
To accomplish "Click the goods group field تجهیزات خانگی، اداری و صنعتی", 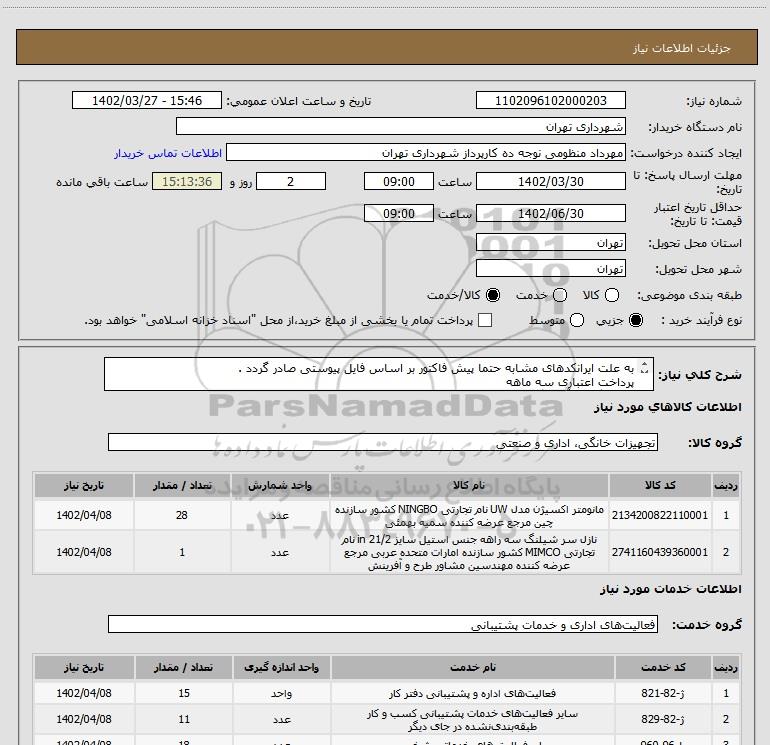I will 383,442.
